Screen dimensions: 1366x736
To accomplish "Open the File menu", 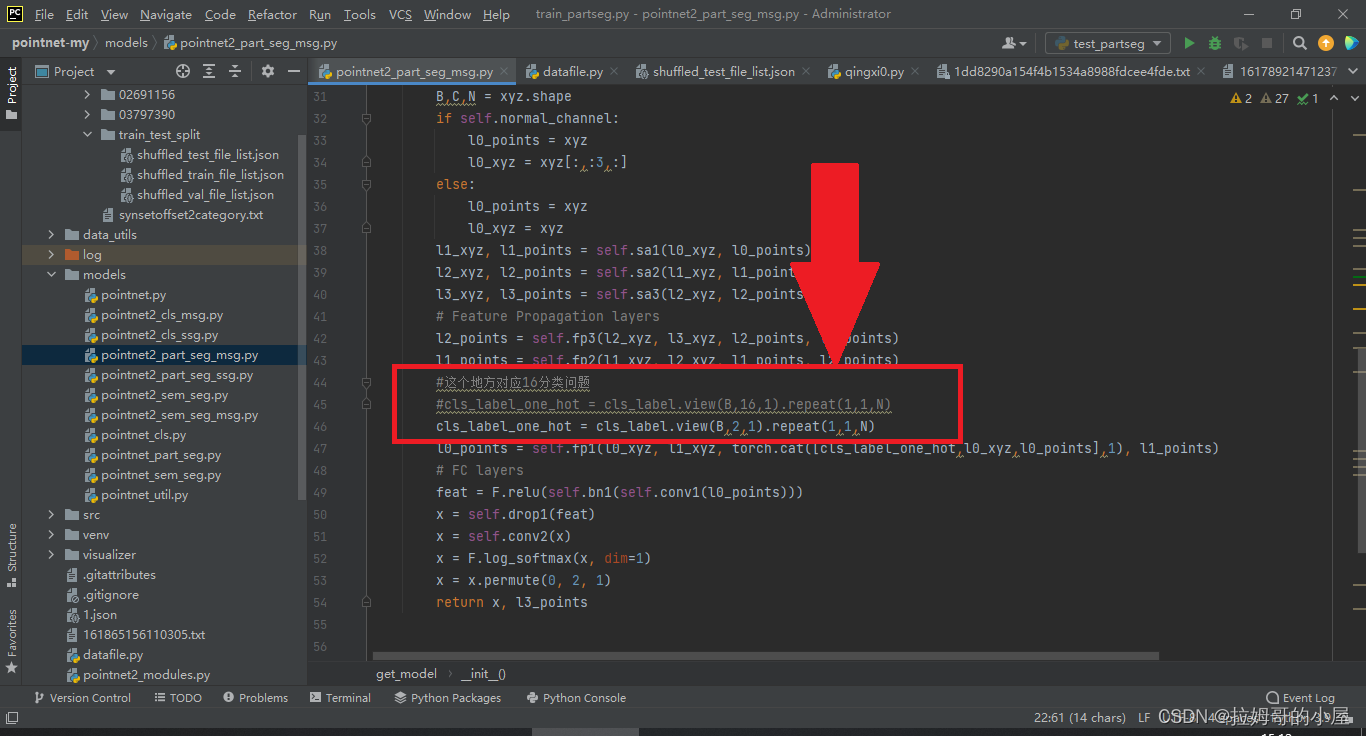I will [x=44, y=15].
